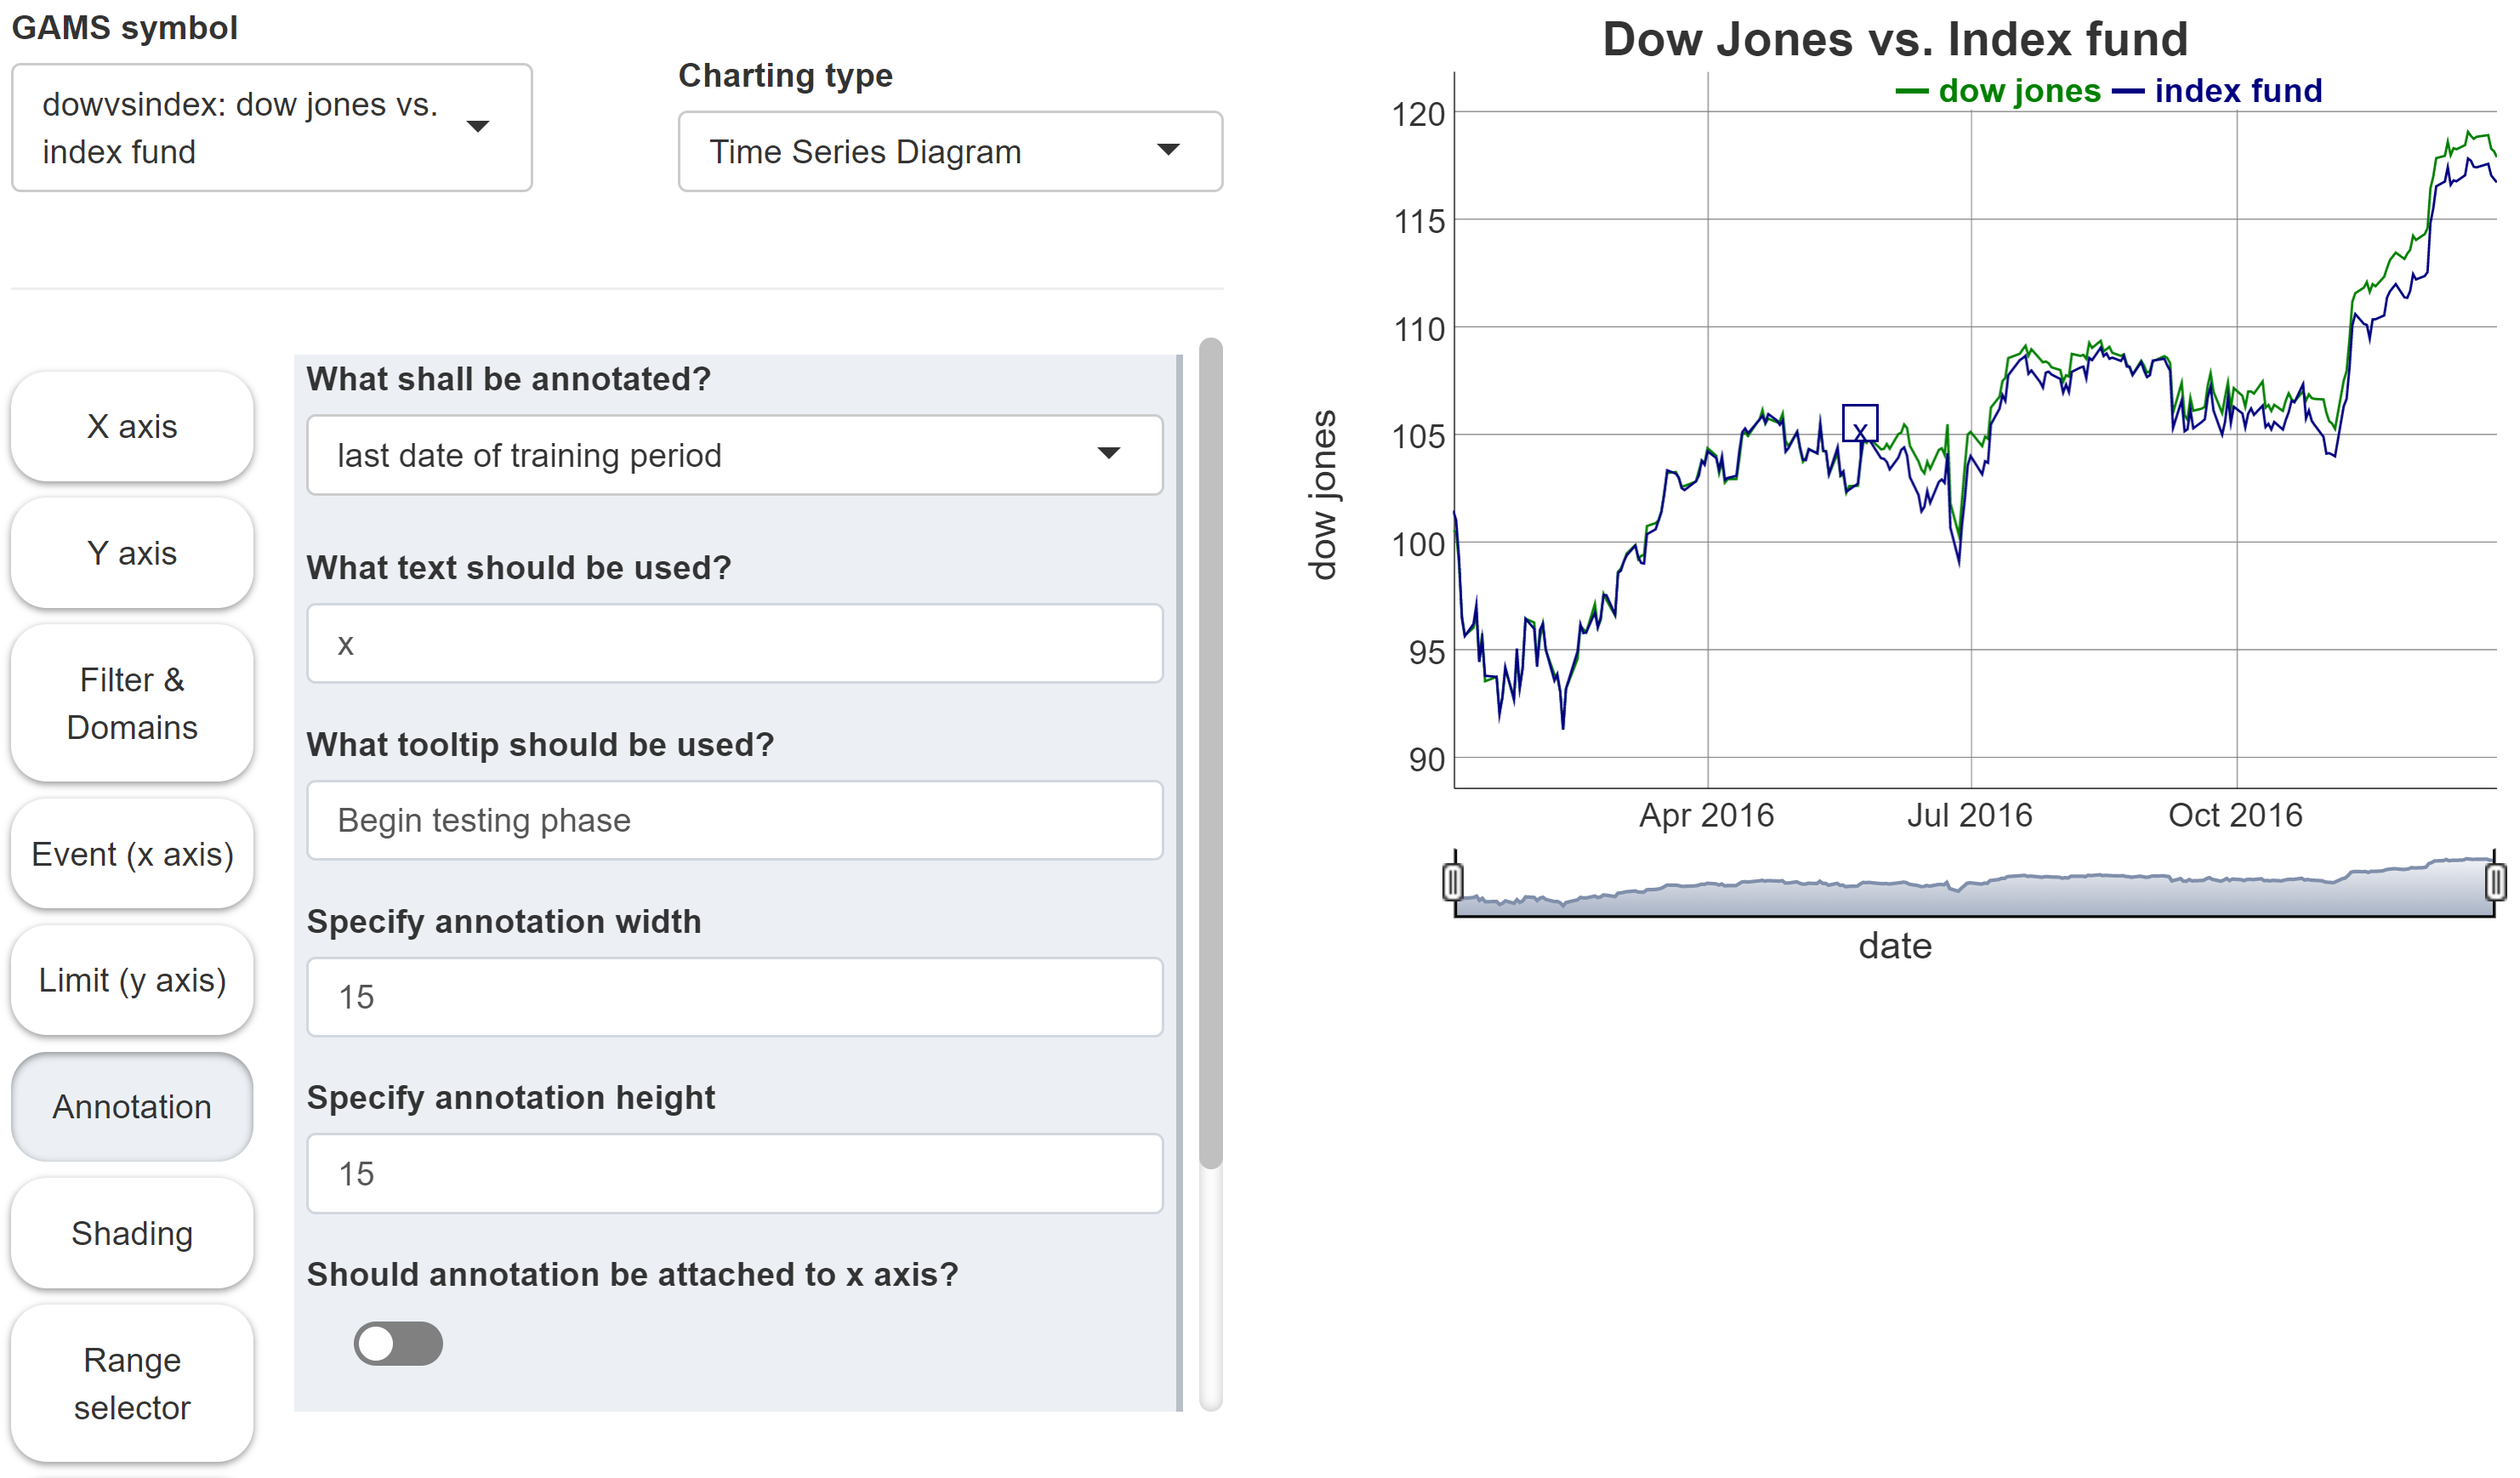
Task: Open 'What shall be annotated' dropdown
Action: [734, 455]
